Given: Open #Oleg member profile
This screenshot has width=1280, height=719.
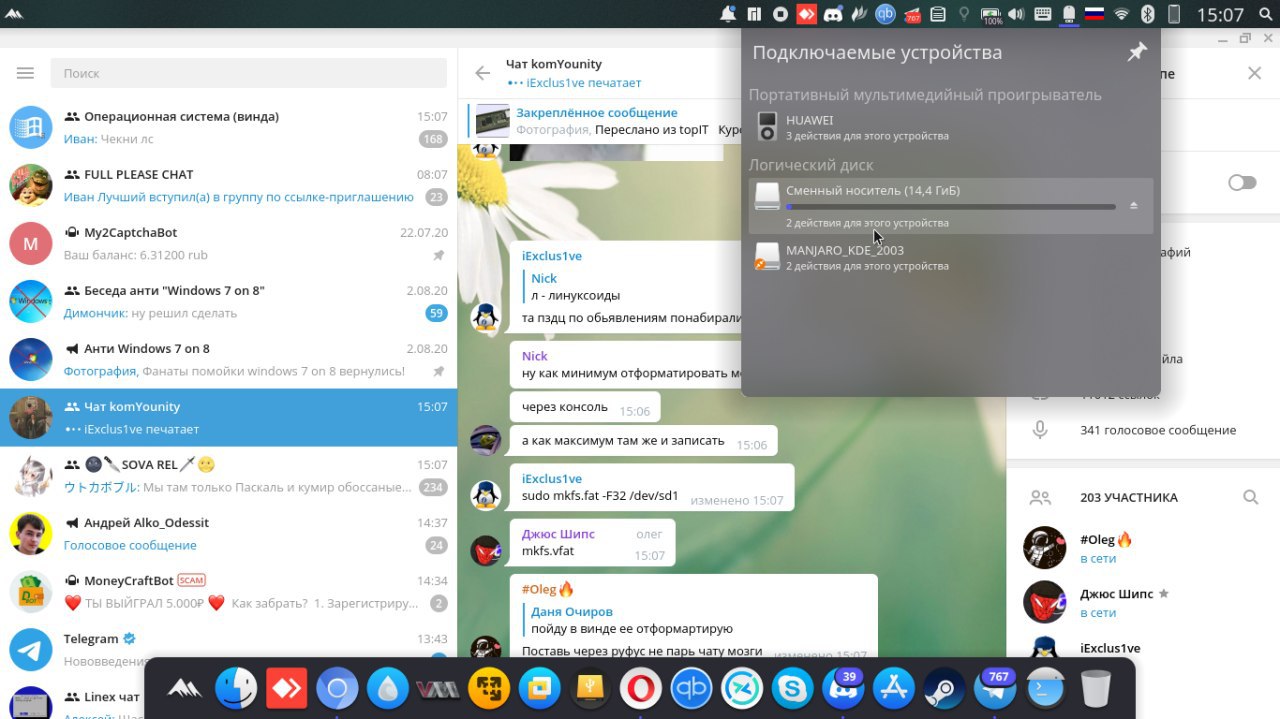Looking at the screenshot, I should click(x=1143, y=548).
